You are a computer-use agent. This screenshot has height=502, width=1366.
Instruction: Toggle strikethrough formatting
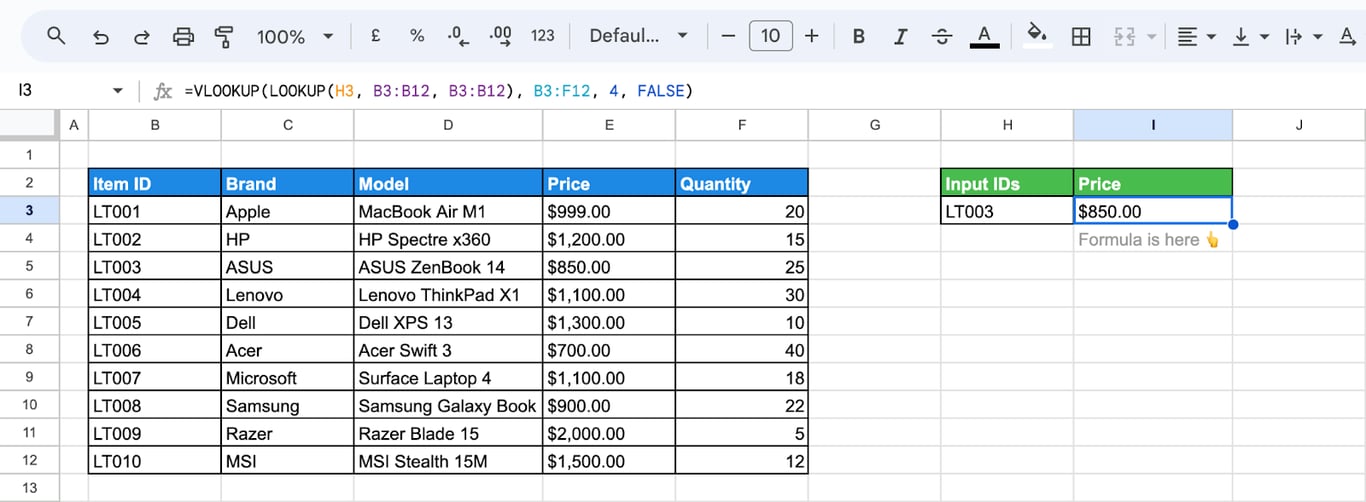[942, 36]
